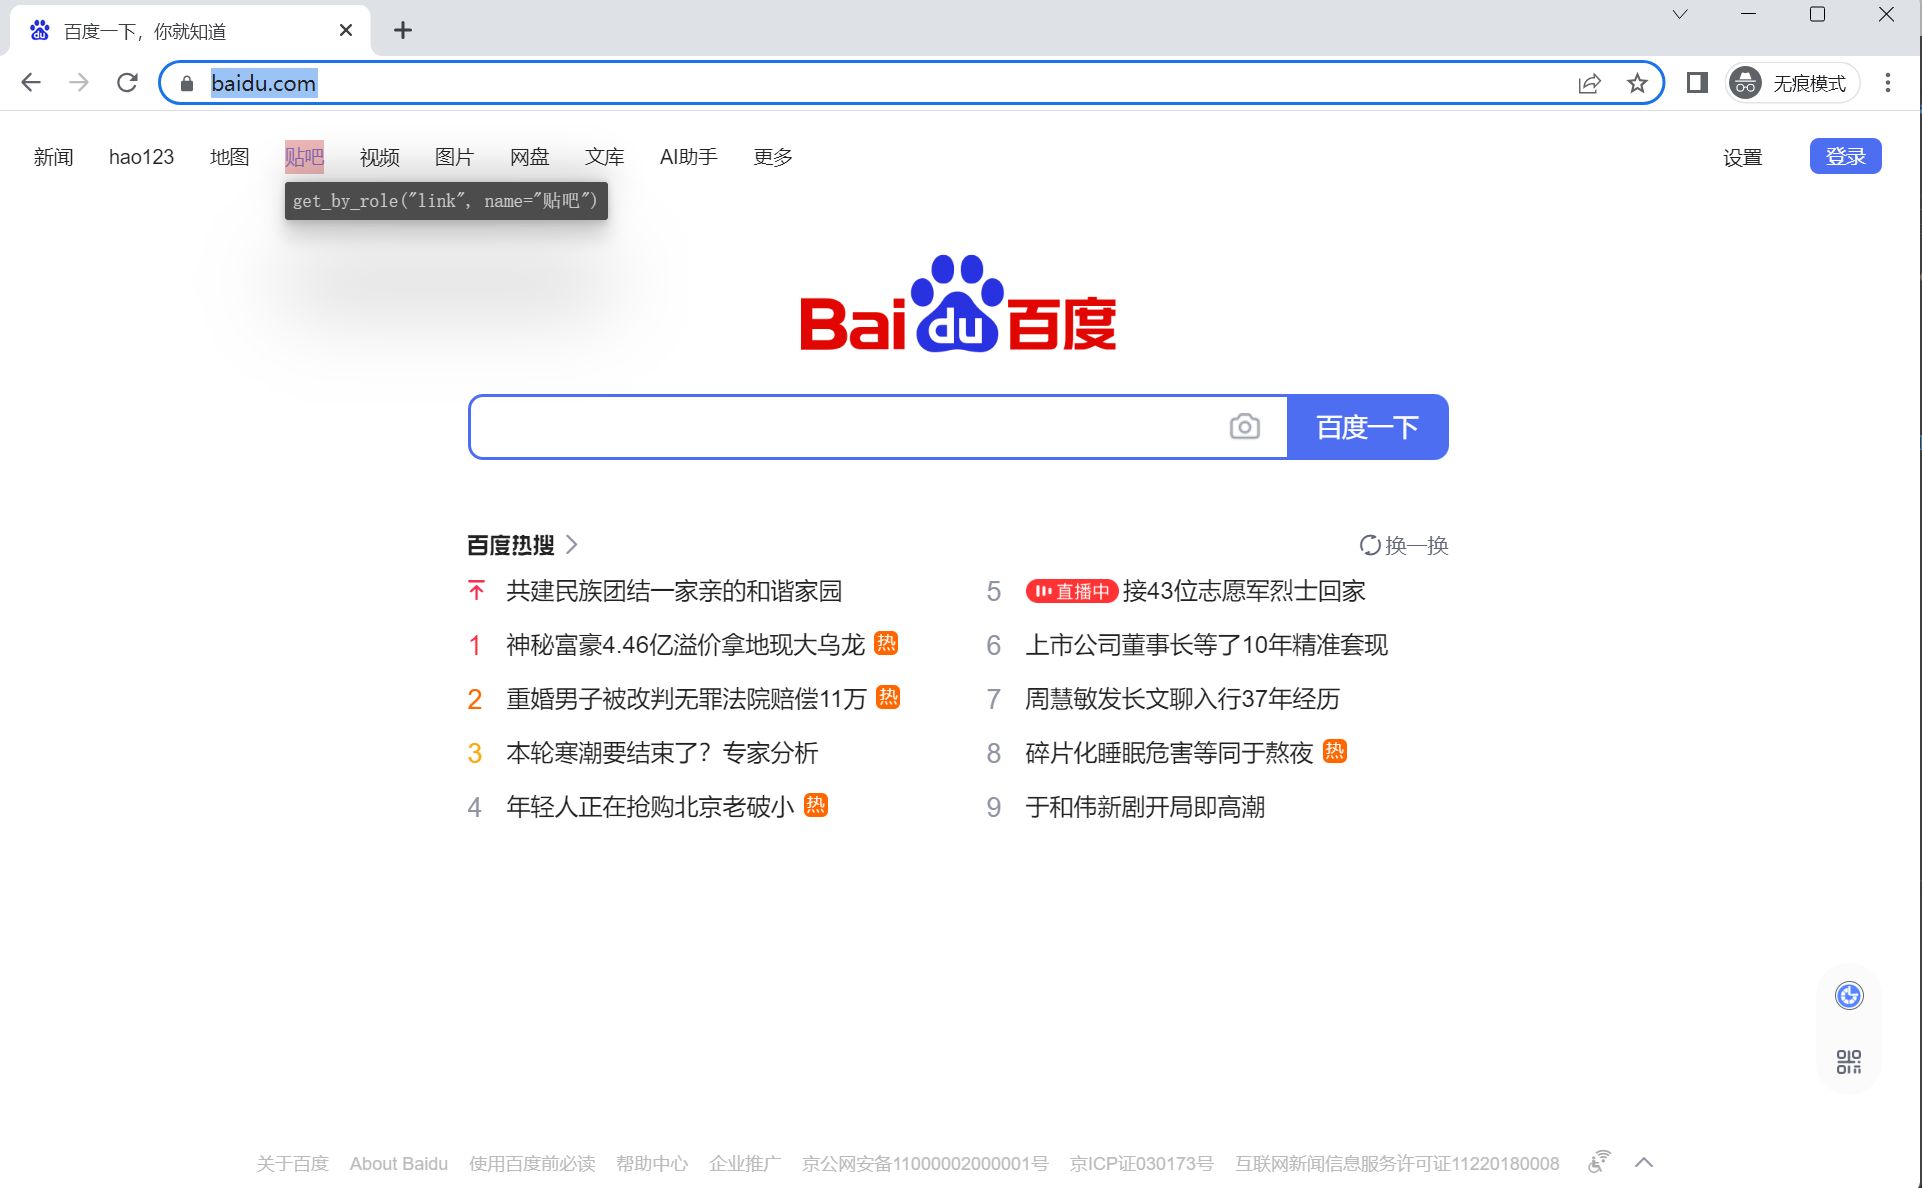Open the tab search dropdown arrow
1922x1188 pixels.
1680,15
